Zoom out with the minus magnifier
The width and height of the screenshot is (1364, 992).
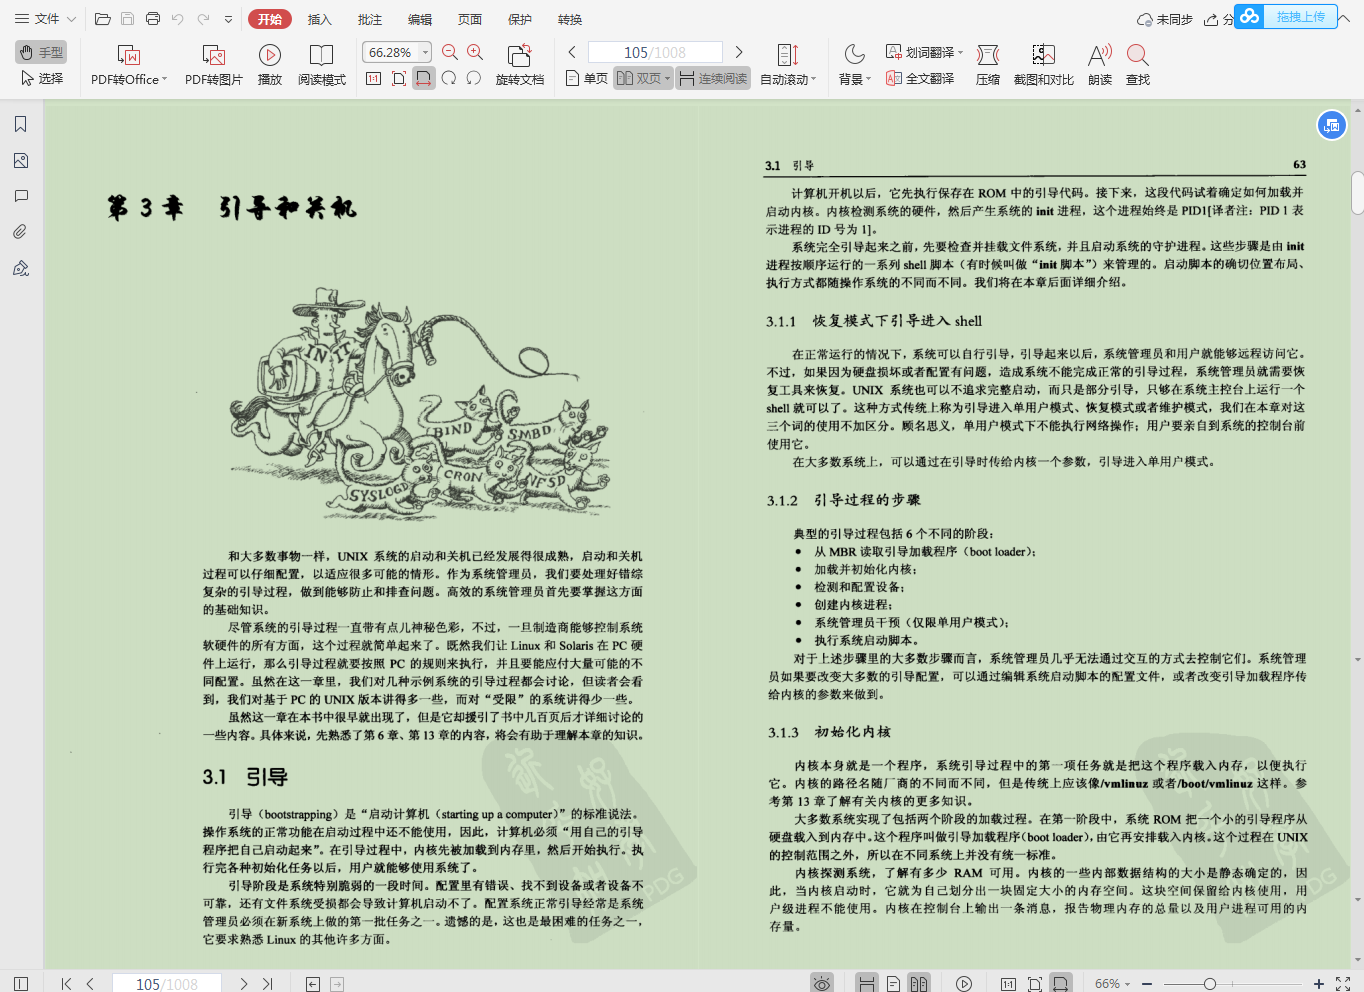[450, 52]
